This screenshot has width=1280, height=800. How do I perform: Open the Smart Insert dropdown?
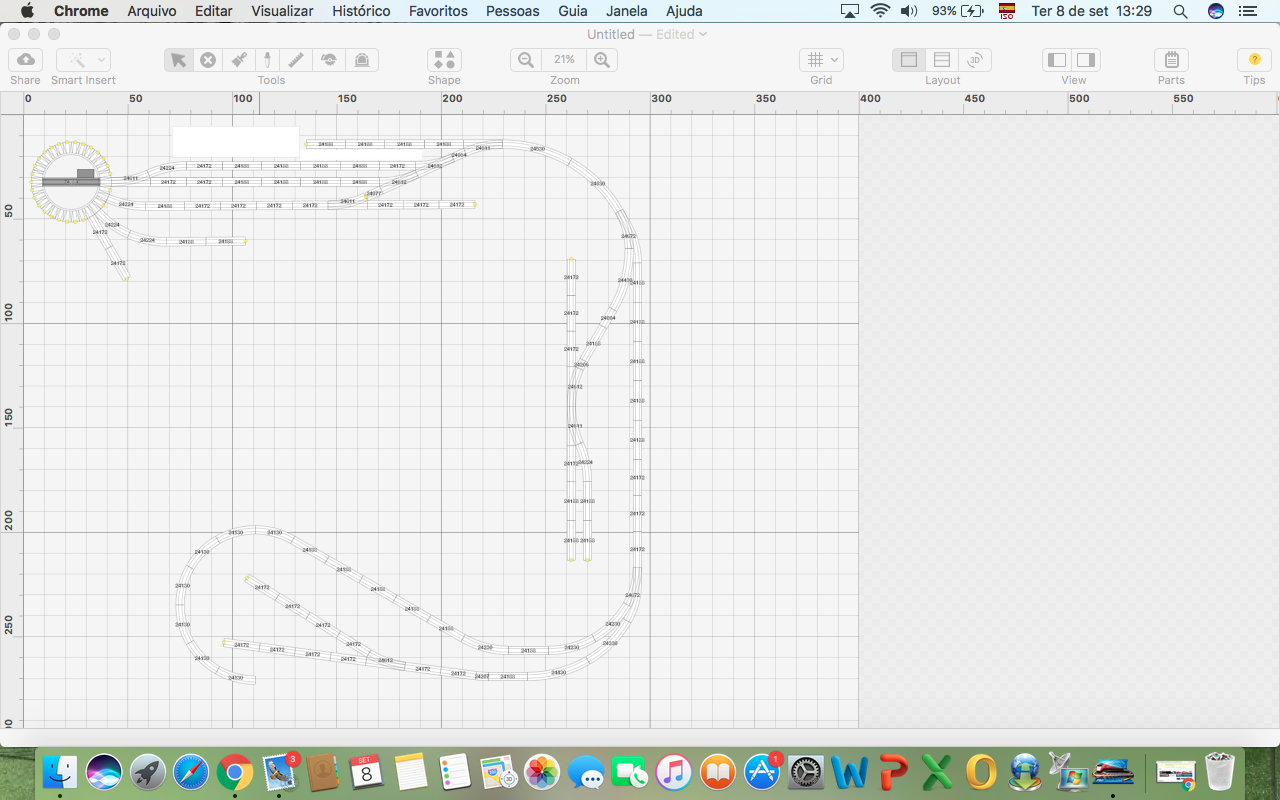pyautogui.click(x=83, y=60)
